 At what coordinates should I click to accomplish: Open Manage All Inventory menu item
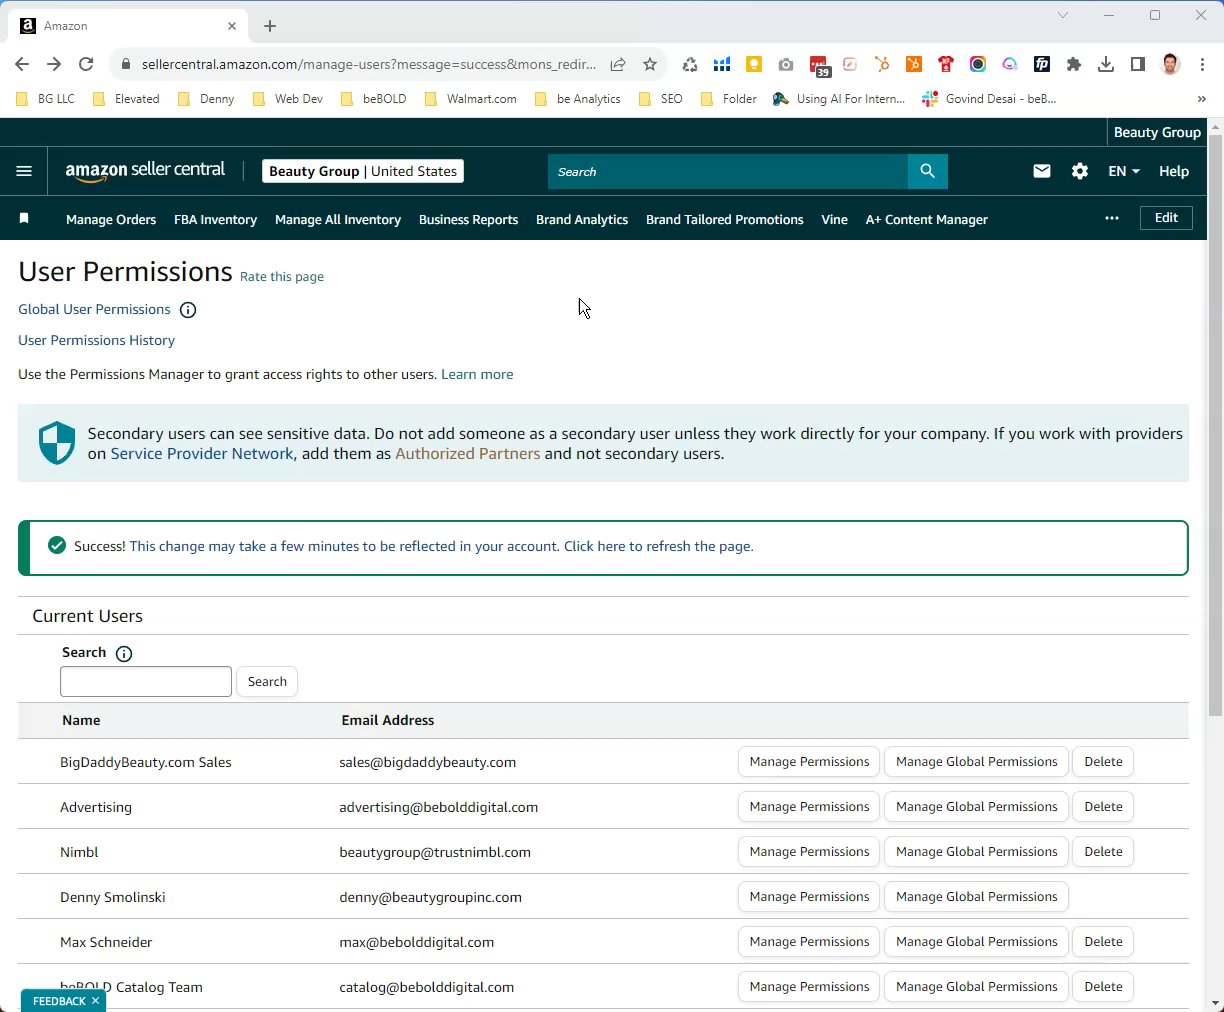pos(338,219)
